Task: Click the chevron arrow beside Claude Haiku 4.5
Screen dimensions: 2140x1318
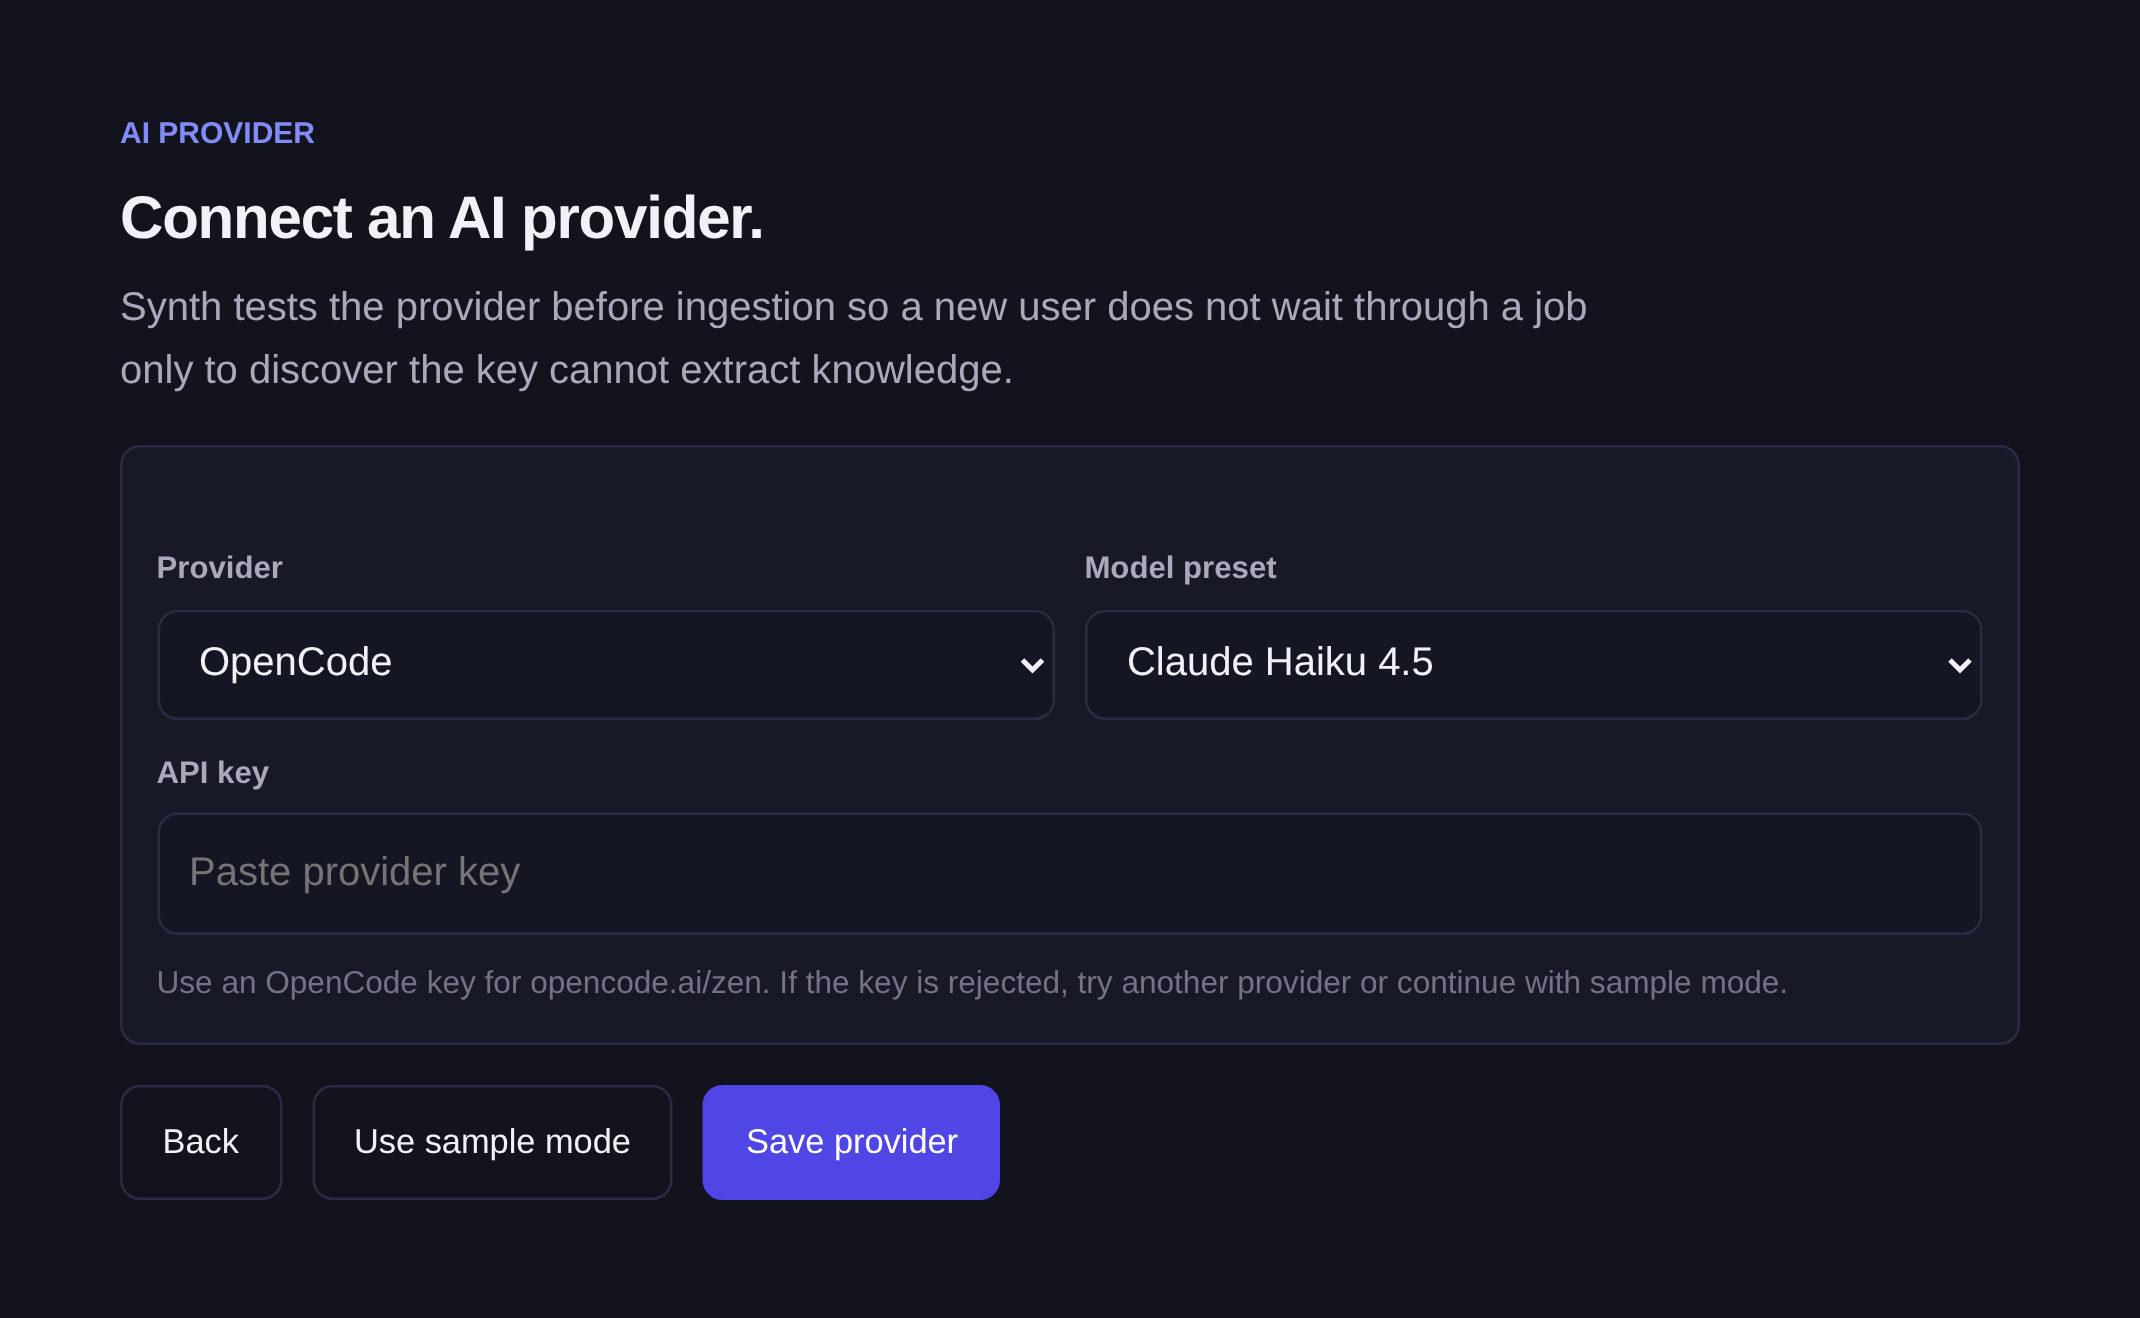Action: pyautogui.click(x=1960, y=666)
